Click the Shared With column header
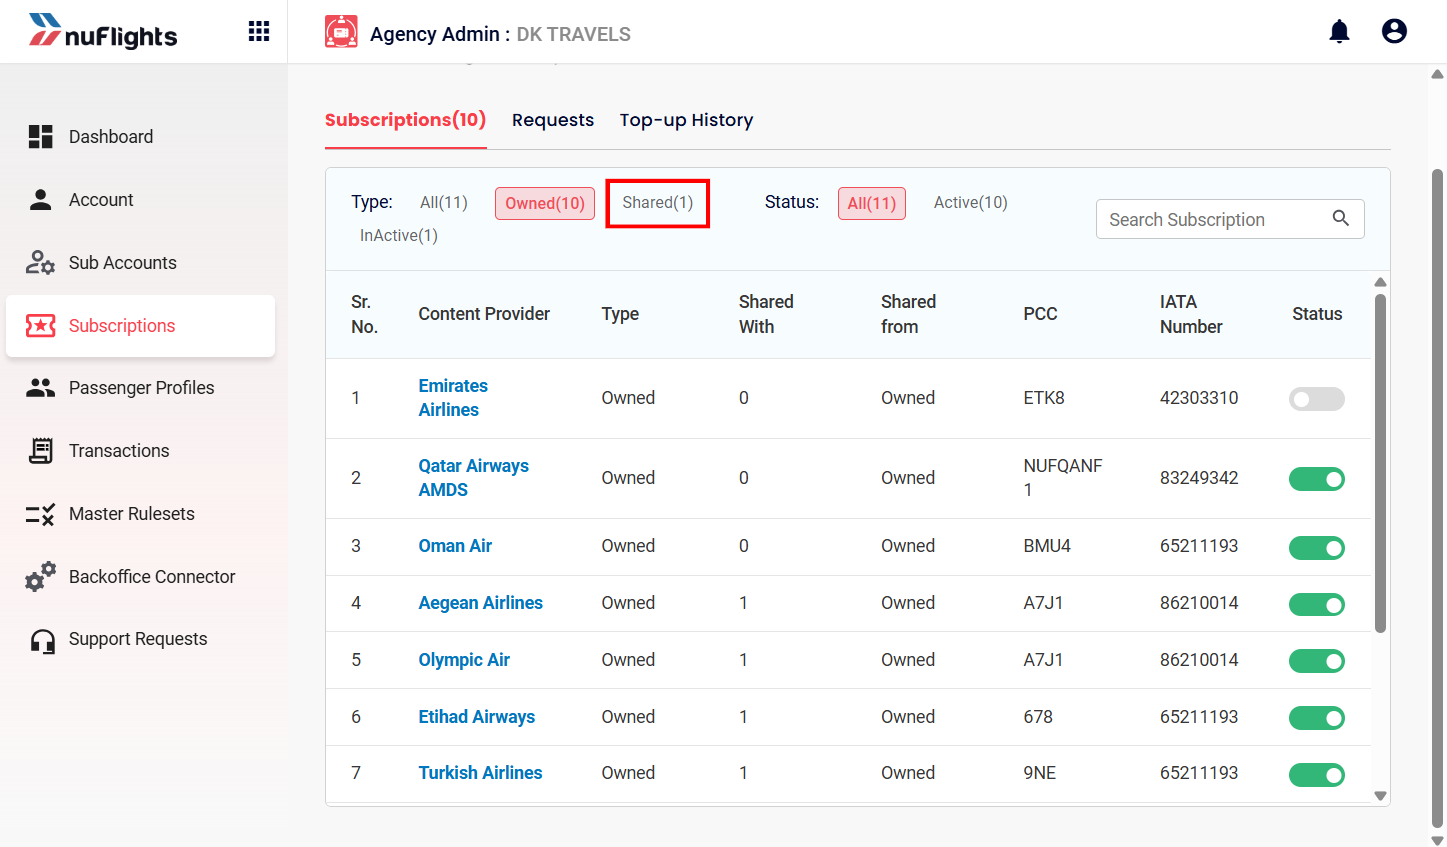This screenshot has width=1447, height=847. click(x=766, y=314)
